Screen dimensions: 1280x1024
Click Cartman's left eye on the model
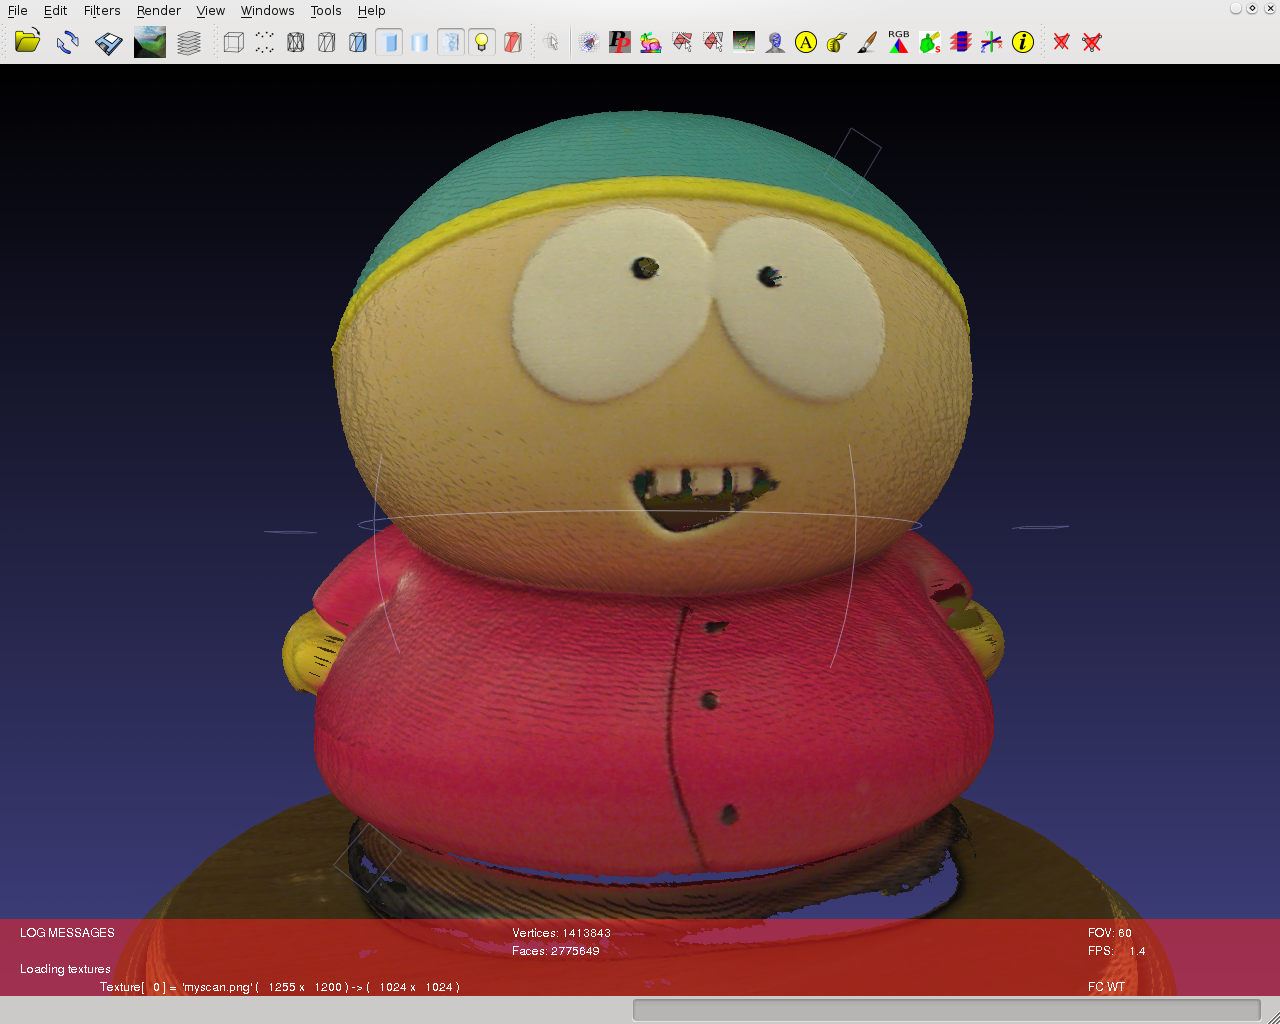612,312
